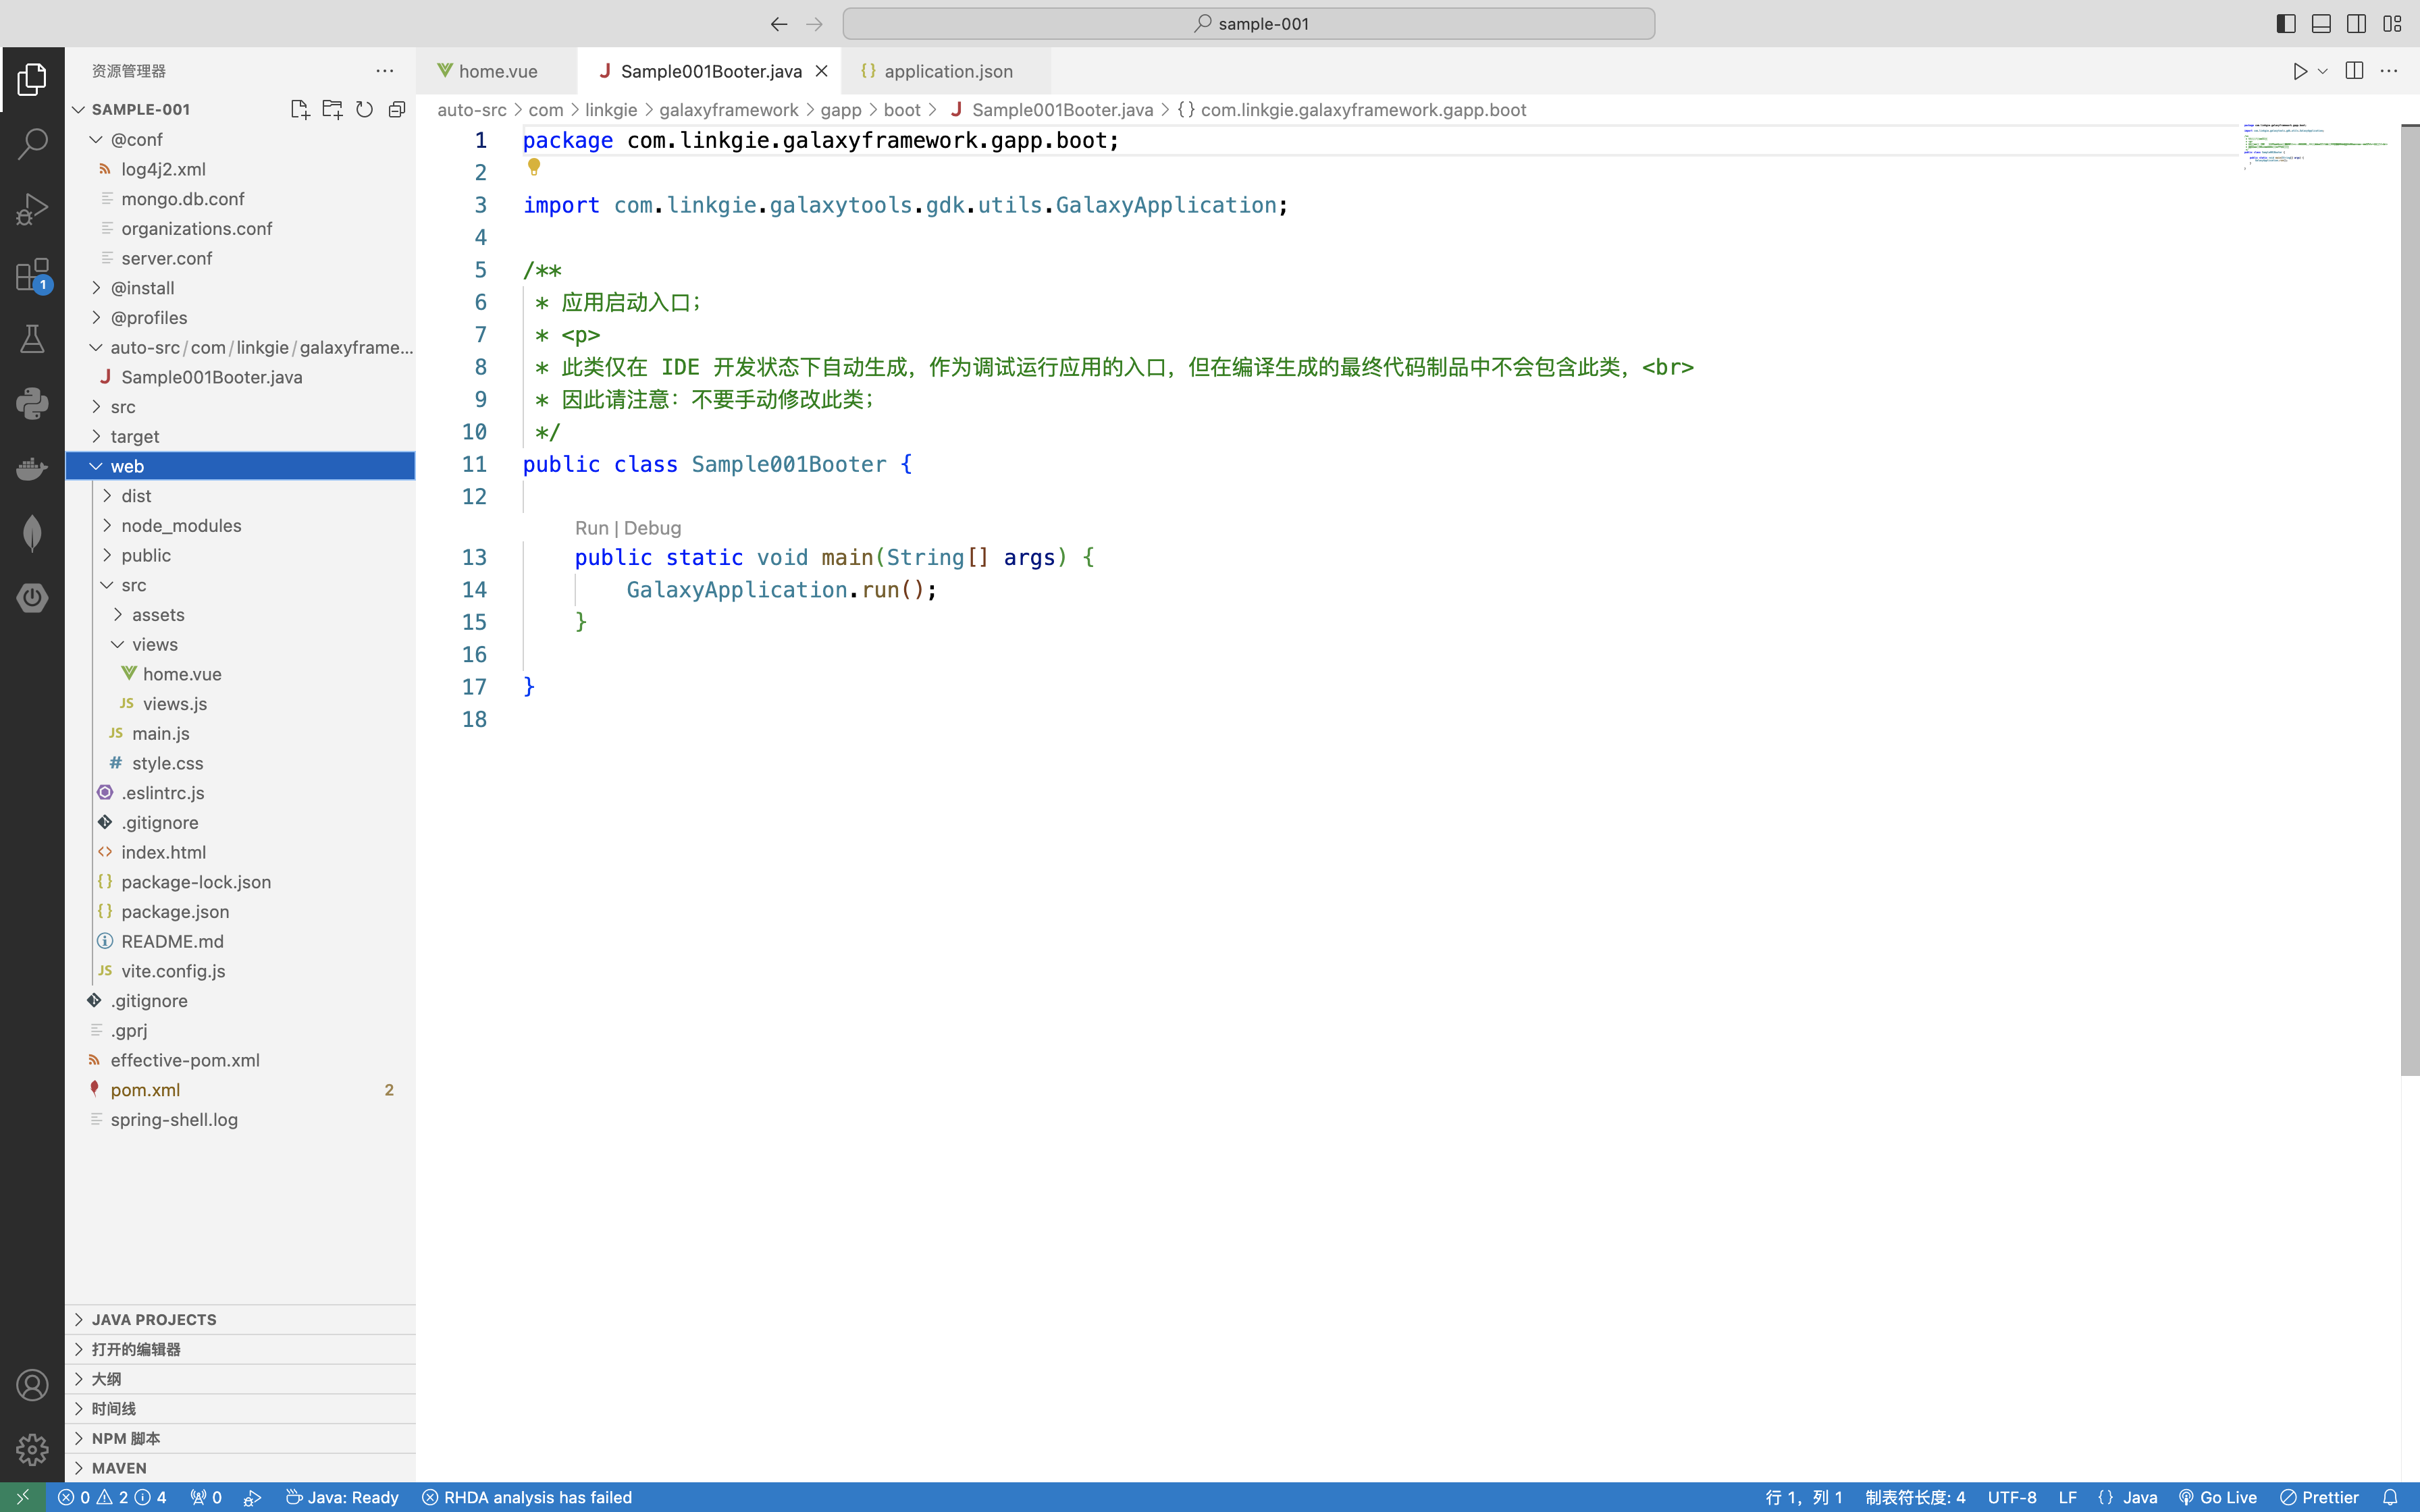Viewport: 2420px width, 1512px height.
Task: Click the New Folder icon in explorer
Action: click(332, 109)
